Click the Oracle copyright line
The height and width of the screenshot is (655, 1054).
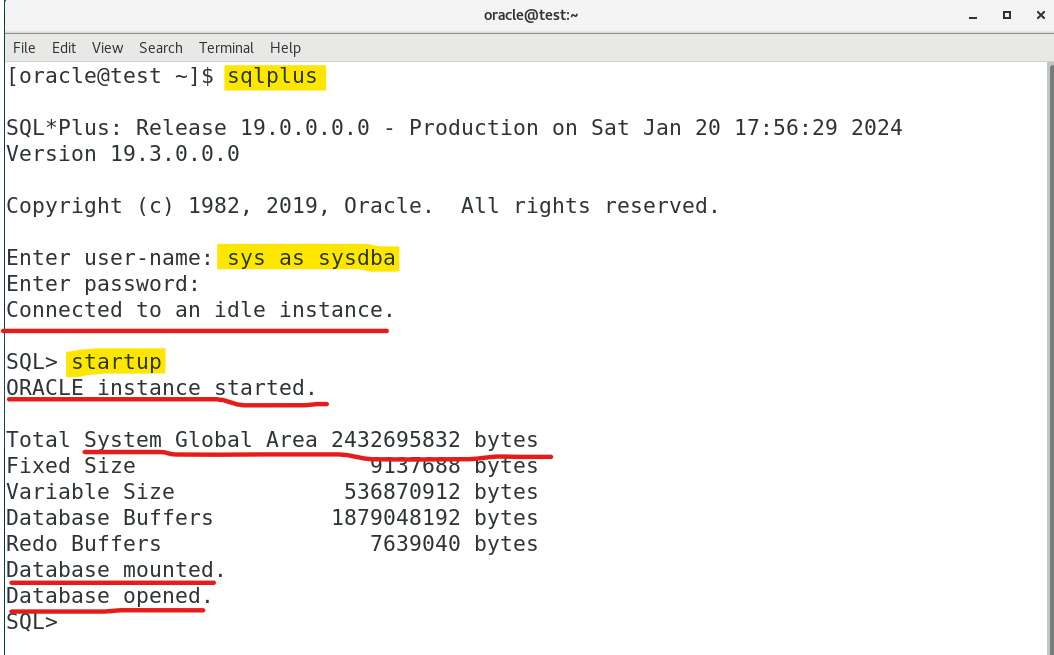363,206
